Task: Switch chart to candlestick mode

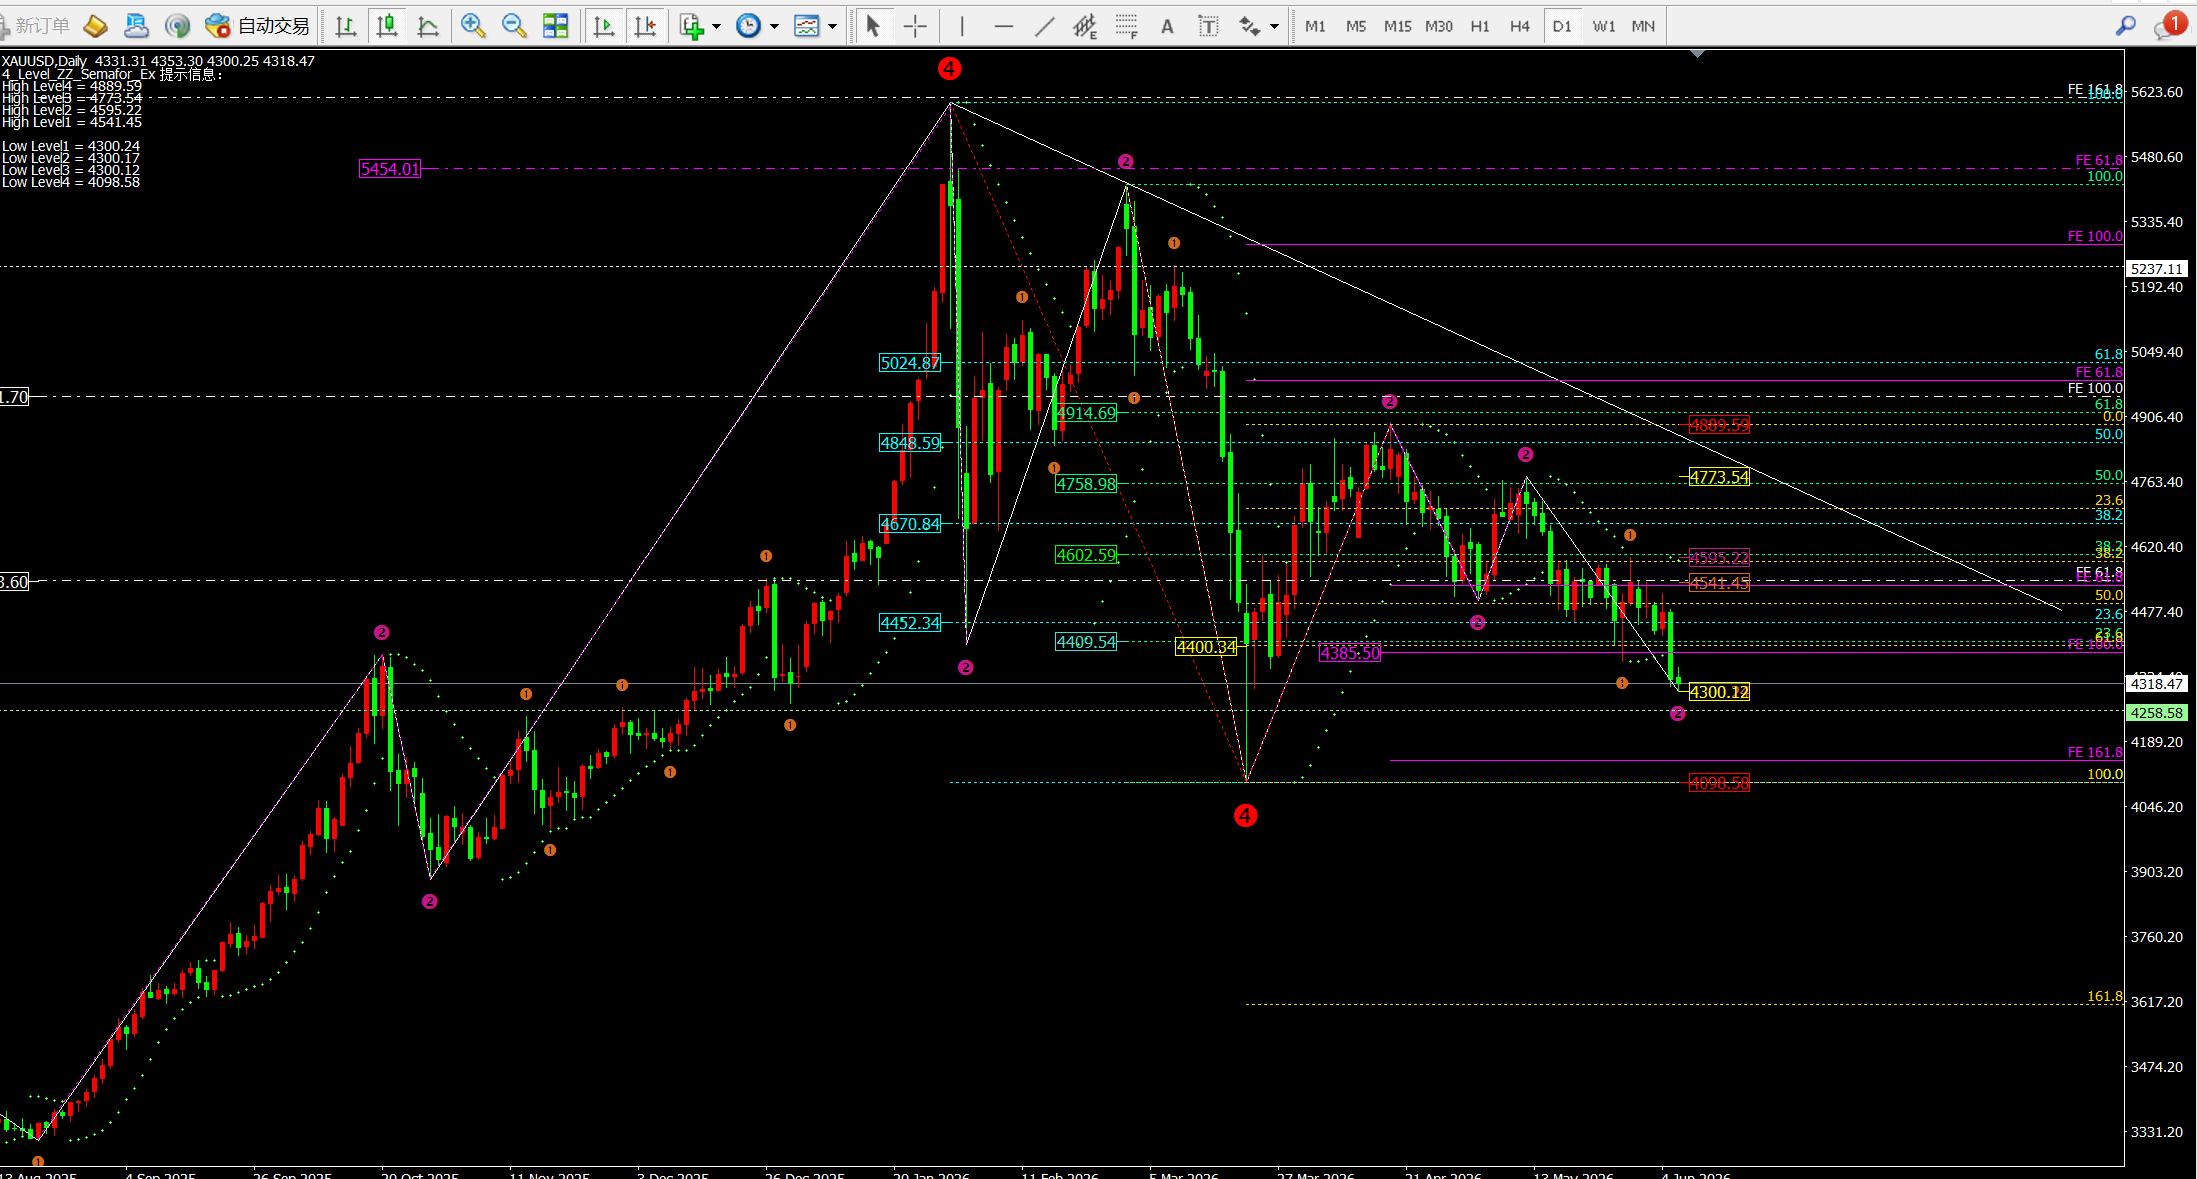Action: [x=387, y=26]
